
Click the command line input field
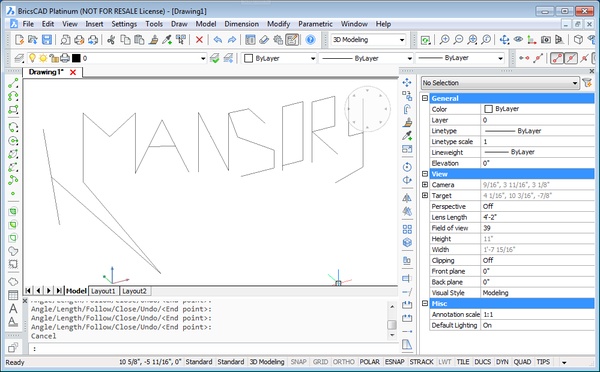click(x=213, y=348)
